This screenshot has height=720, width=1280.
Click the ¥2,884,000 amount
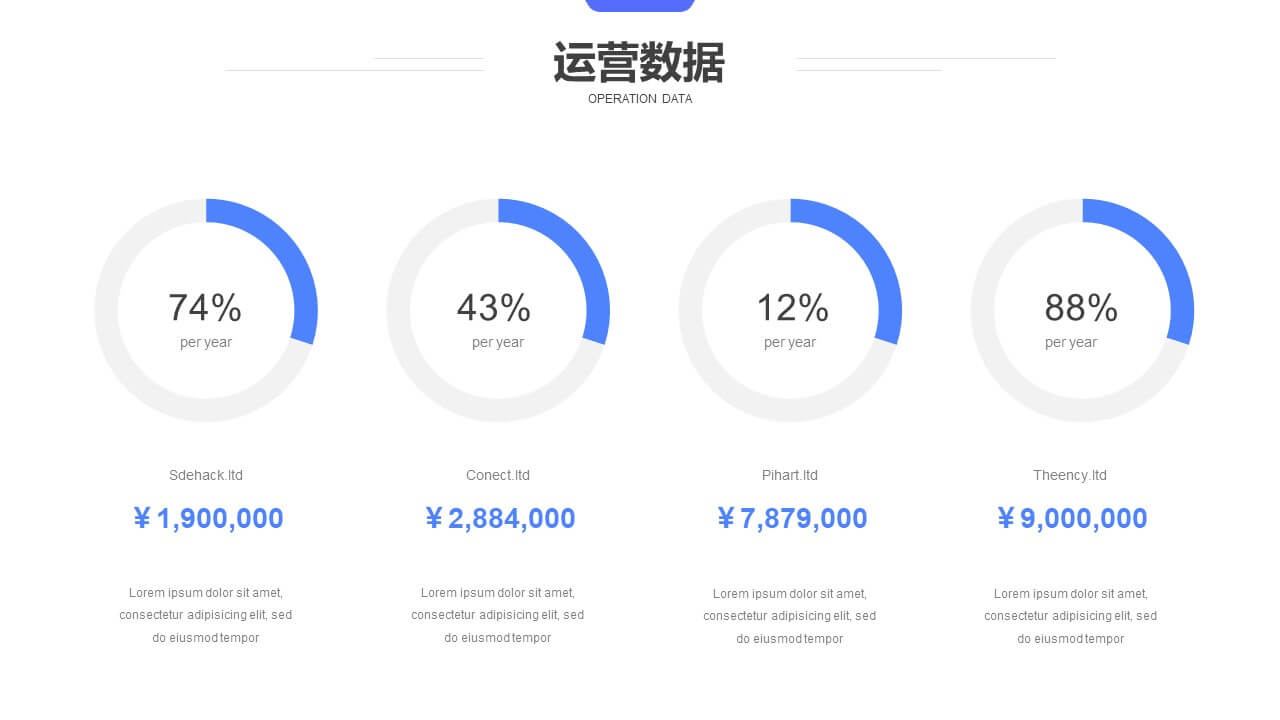tap(500, 518)
